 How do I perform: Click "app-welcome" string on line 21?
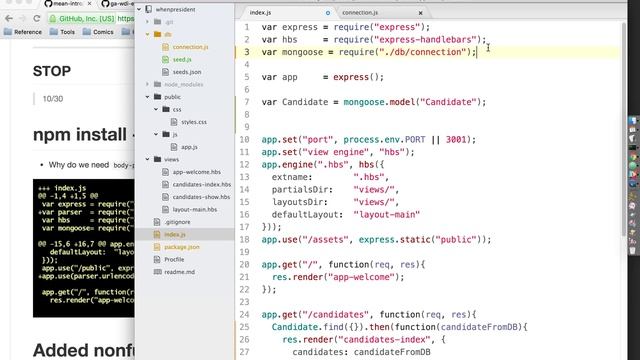362,277
